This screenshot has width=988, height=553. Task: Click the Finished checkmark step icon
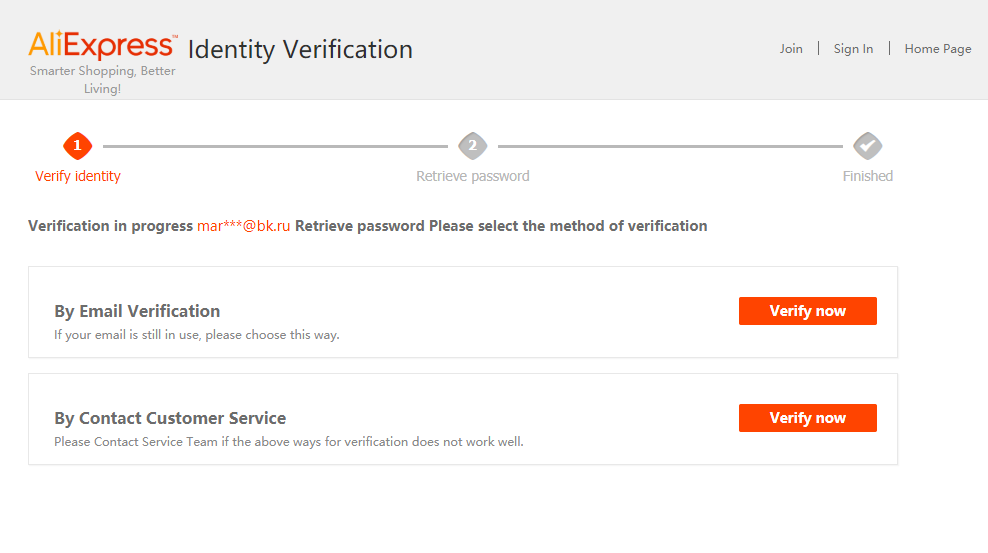pyautogui.click(x=868, y=146)
